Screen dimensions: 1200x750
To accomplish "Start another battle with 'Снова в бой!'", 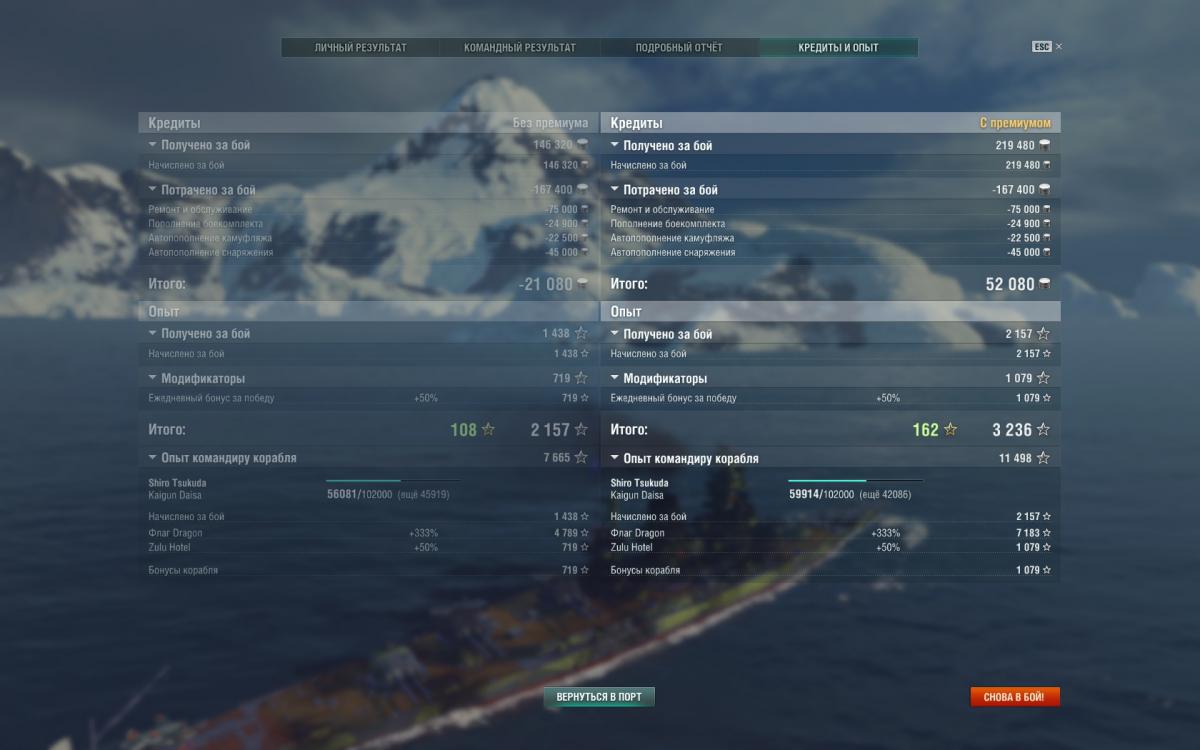I will pos(1014,696).
